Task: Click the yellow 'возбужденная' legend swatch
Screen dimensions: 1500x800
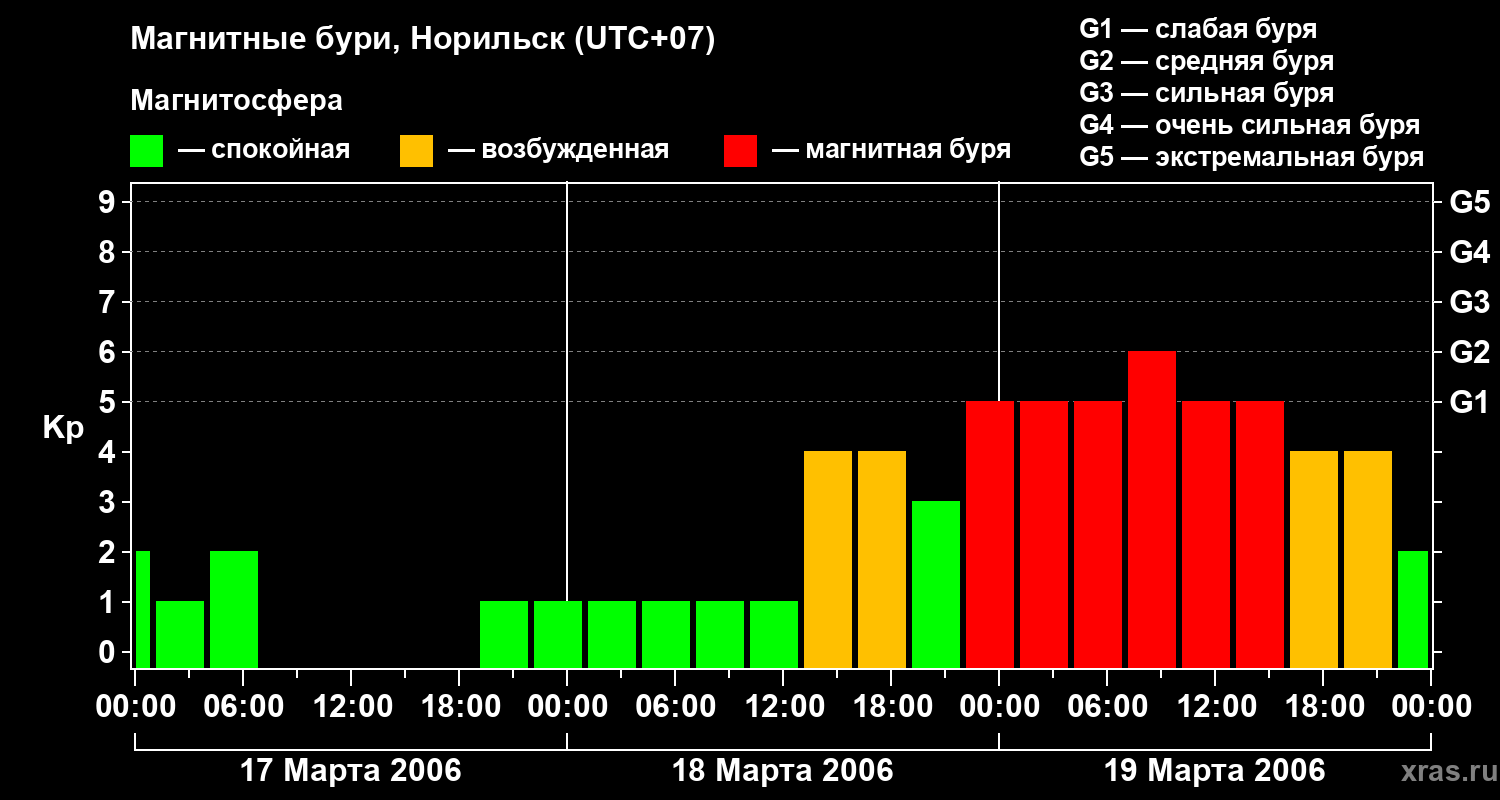Action: point(416,151)
